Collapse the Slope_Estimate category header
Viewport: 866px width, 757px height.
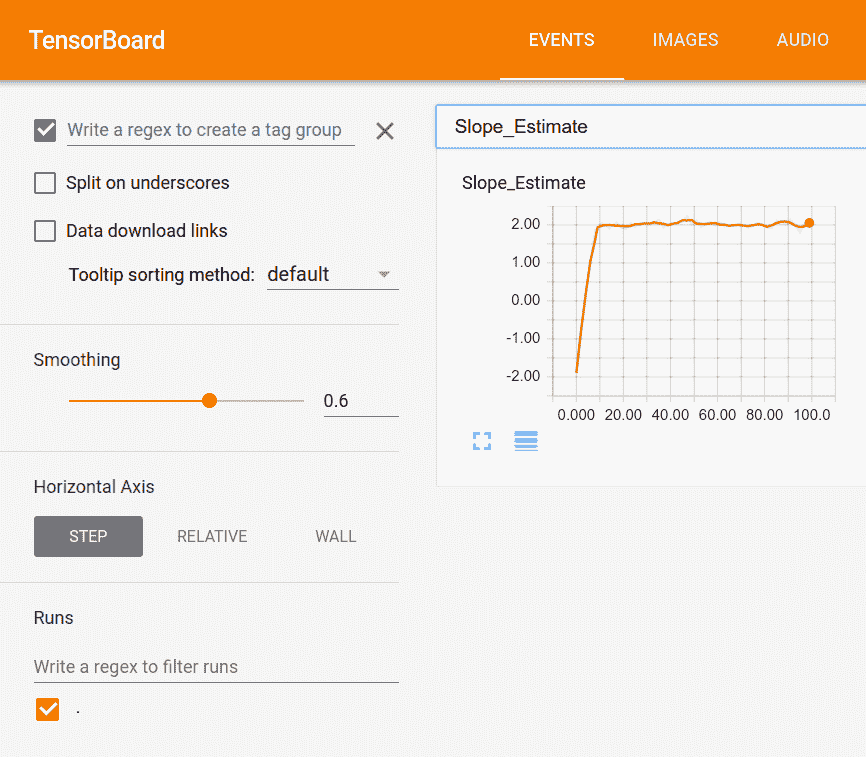click(650, 127)
